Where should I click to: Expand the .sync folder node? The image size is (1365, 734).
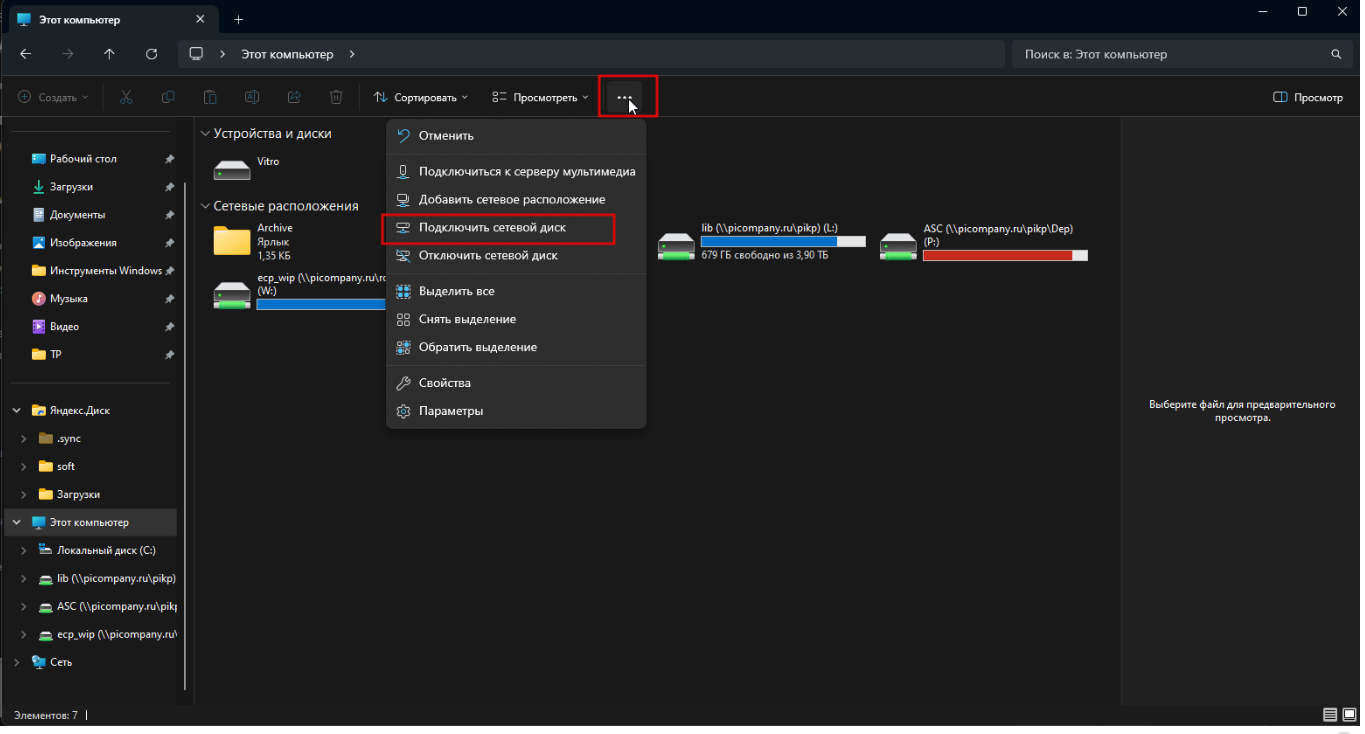click(x=25, y=439)
